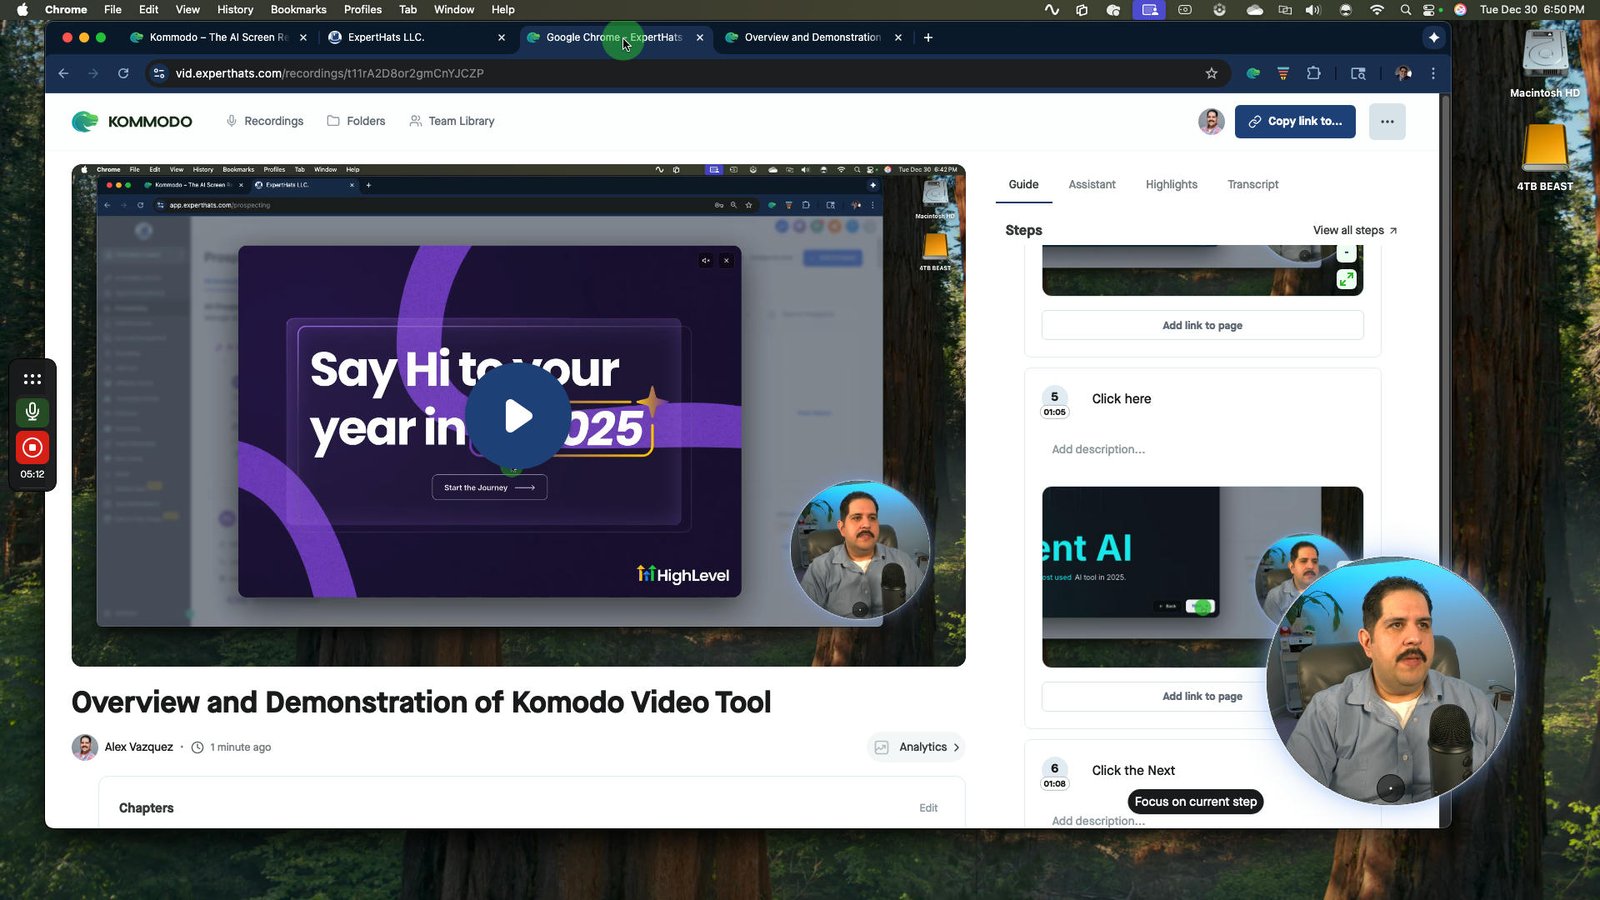Switch to the Highlights tab
Image resolution: width=1600 pixels, height=900 pixels.
coord(1171,184)
